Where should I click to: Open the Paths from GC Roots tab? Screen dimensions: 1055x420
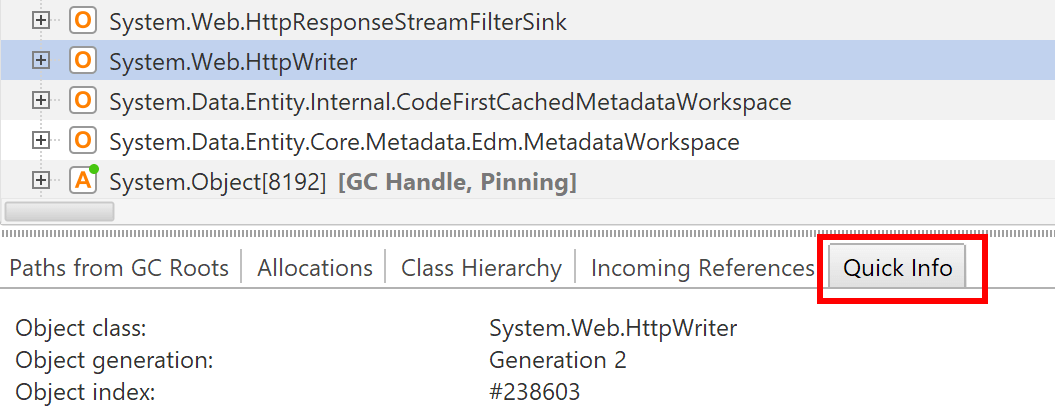click(119, 268)
